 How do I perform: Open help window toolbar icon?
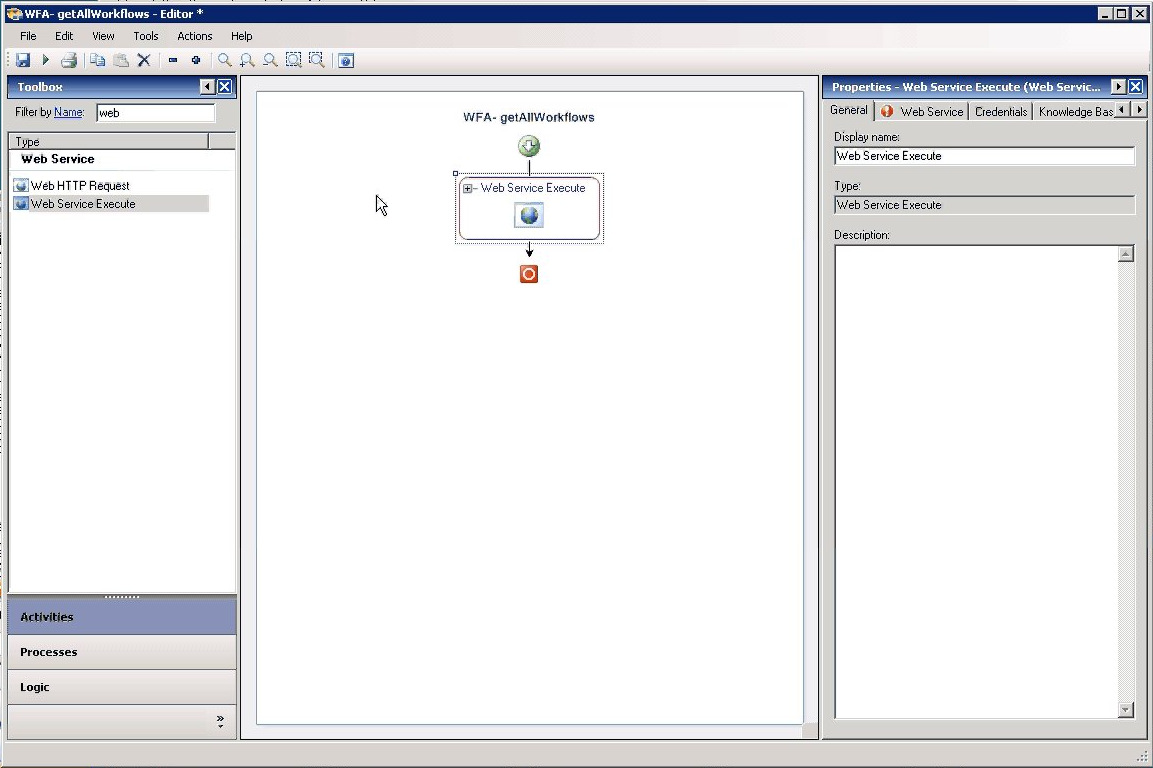(x=346, y=60)
